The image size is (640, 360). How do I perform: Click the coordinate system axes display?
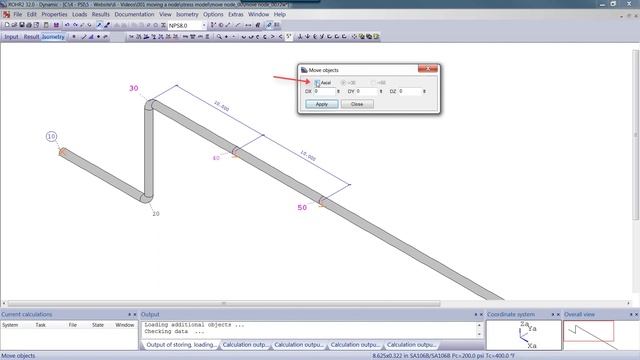tap(524, 335)
